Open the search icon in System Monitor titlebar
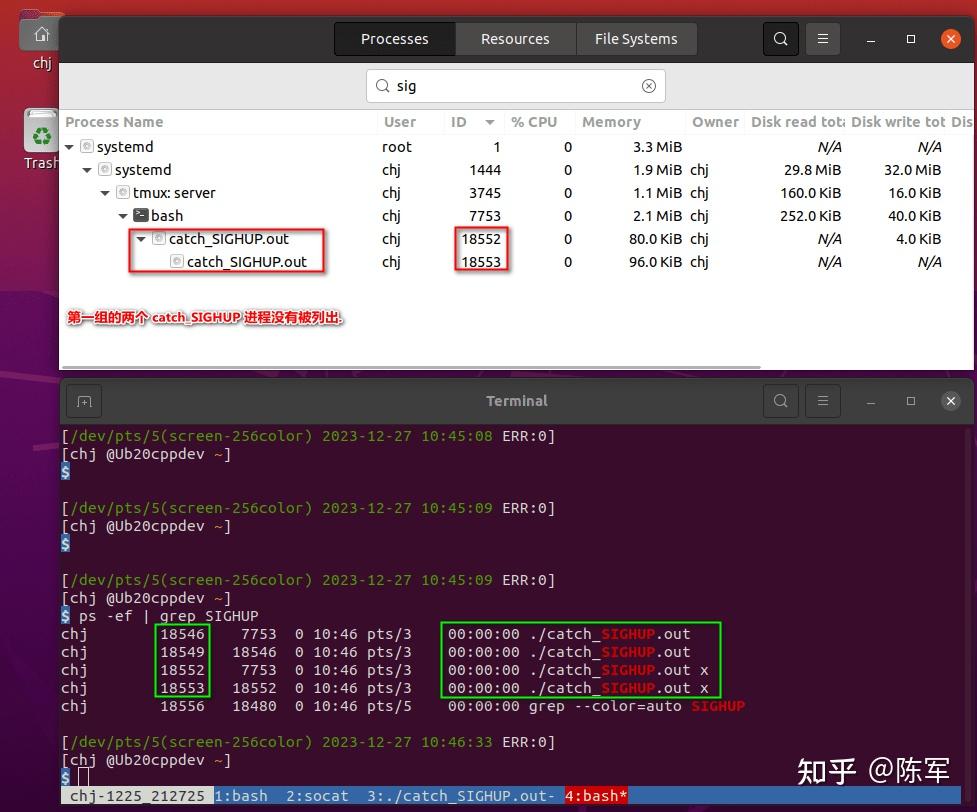Screen dimensions: 977x812 point(780,38)
